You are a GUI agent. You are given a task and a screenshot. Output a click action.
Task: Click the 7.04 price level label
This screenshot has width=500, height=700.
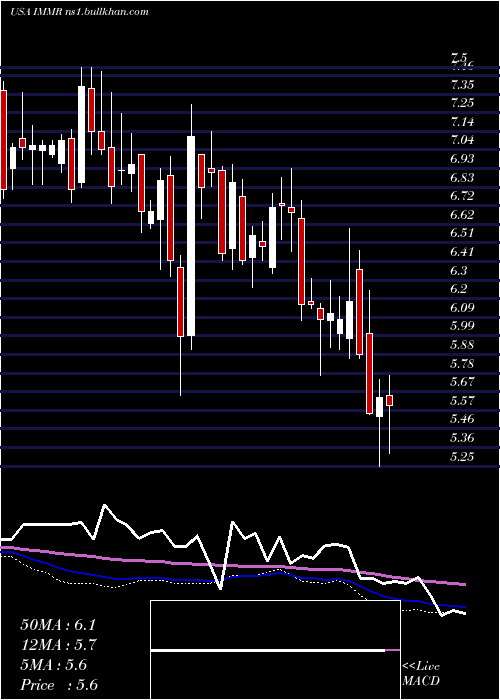tap(462, 140)
